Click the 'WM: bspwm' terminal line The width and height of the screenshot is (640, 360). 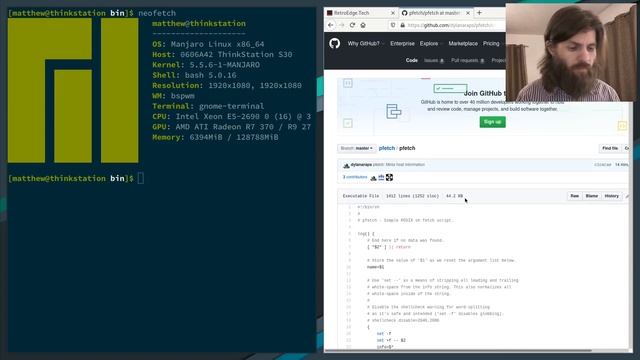[x=173, y=96]
